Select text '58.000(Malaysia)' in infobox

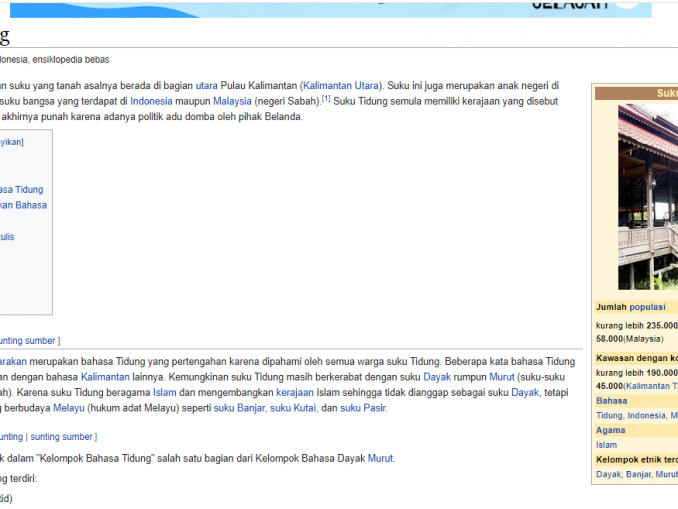[x=630, y=339]
